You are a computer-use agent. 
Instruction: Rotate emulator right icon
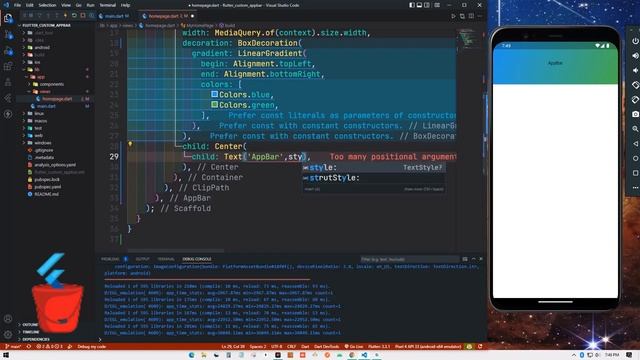tap(635, 100)
